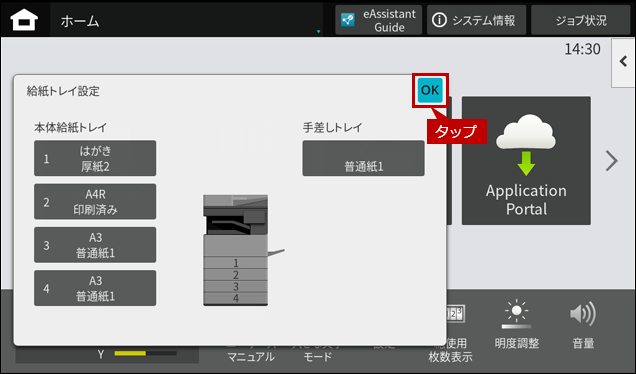Open ジョブ状況 job status
This screenshot has height=374, width=636.
pyautogui.click(x=580, y=20)
